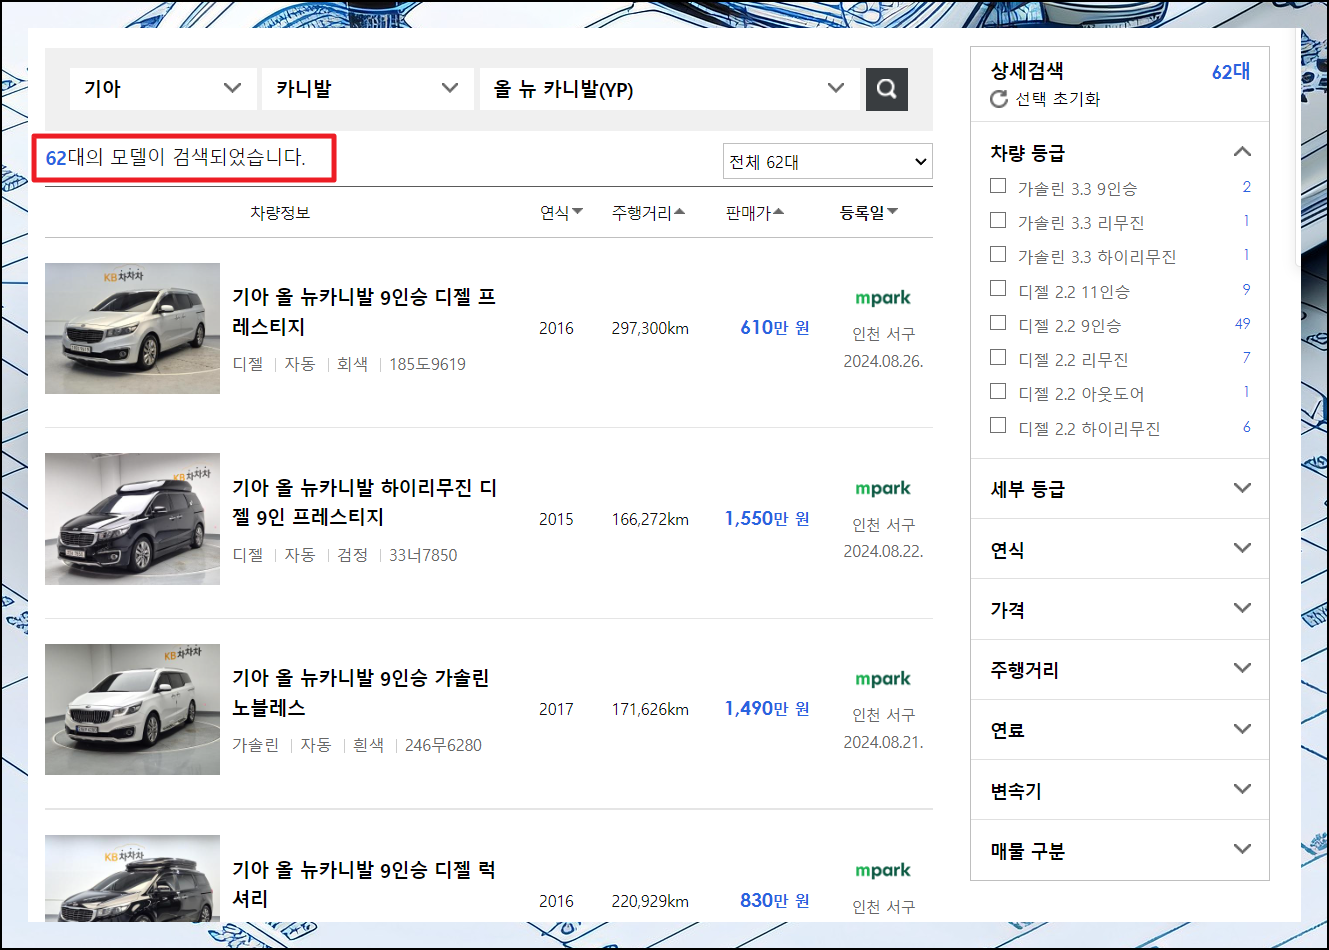This screenshot has width=1329, height=950.
Task: Click plate number 185도9619
Action: pyautogui.click(x=427, y=364)
